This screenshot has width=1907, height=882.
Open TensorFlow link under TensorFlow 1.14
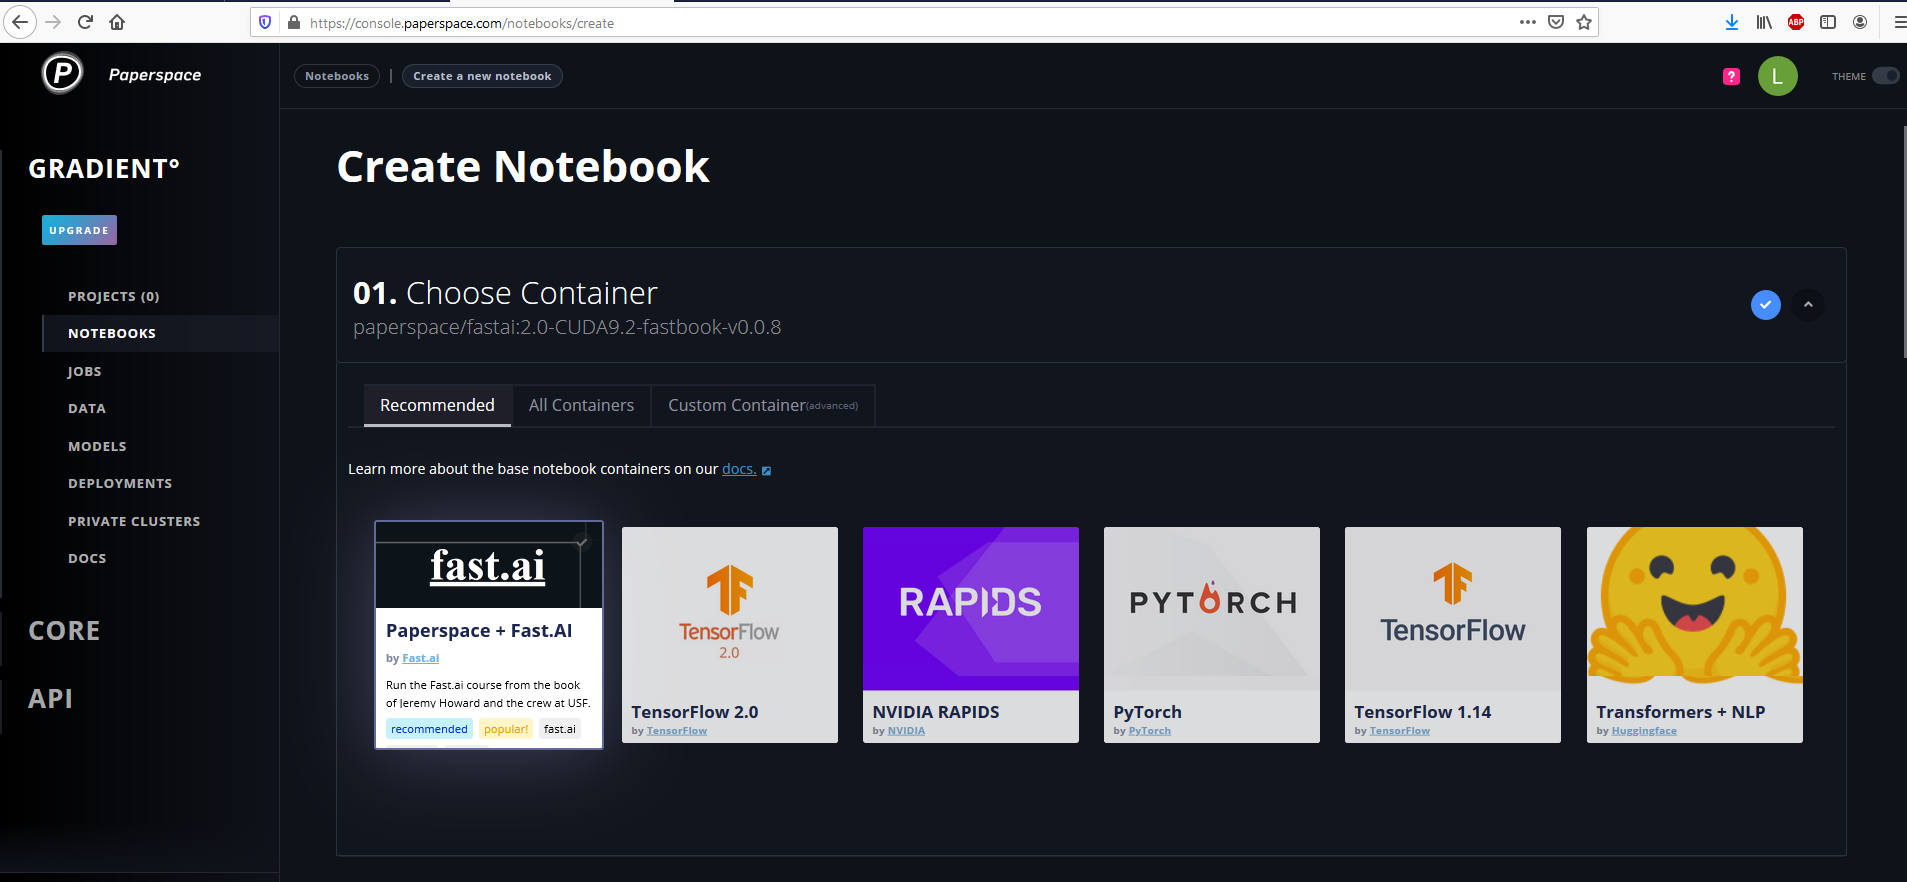point(1399,731)
